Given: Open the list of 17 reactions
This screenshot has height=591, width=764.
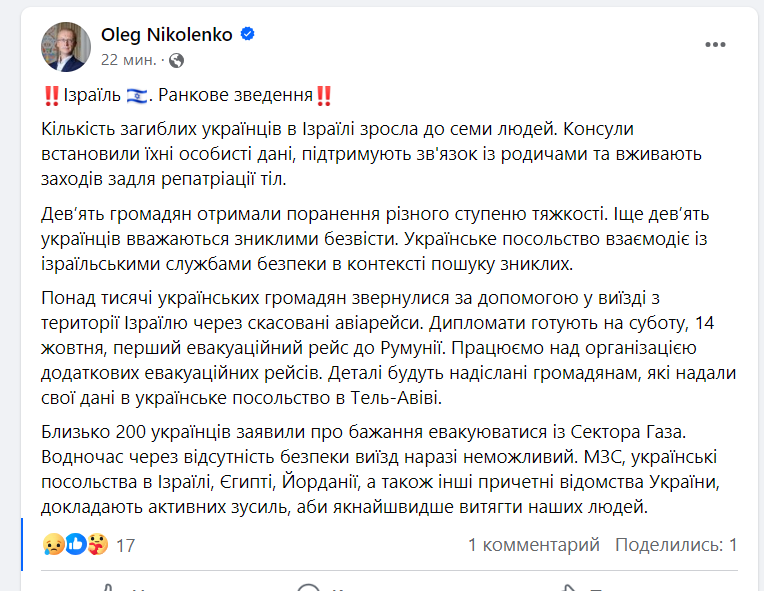Looking at the screenshot, I should click(126, 545).
